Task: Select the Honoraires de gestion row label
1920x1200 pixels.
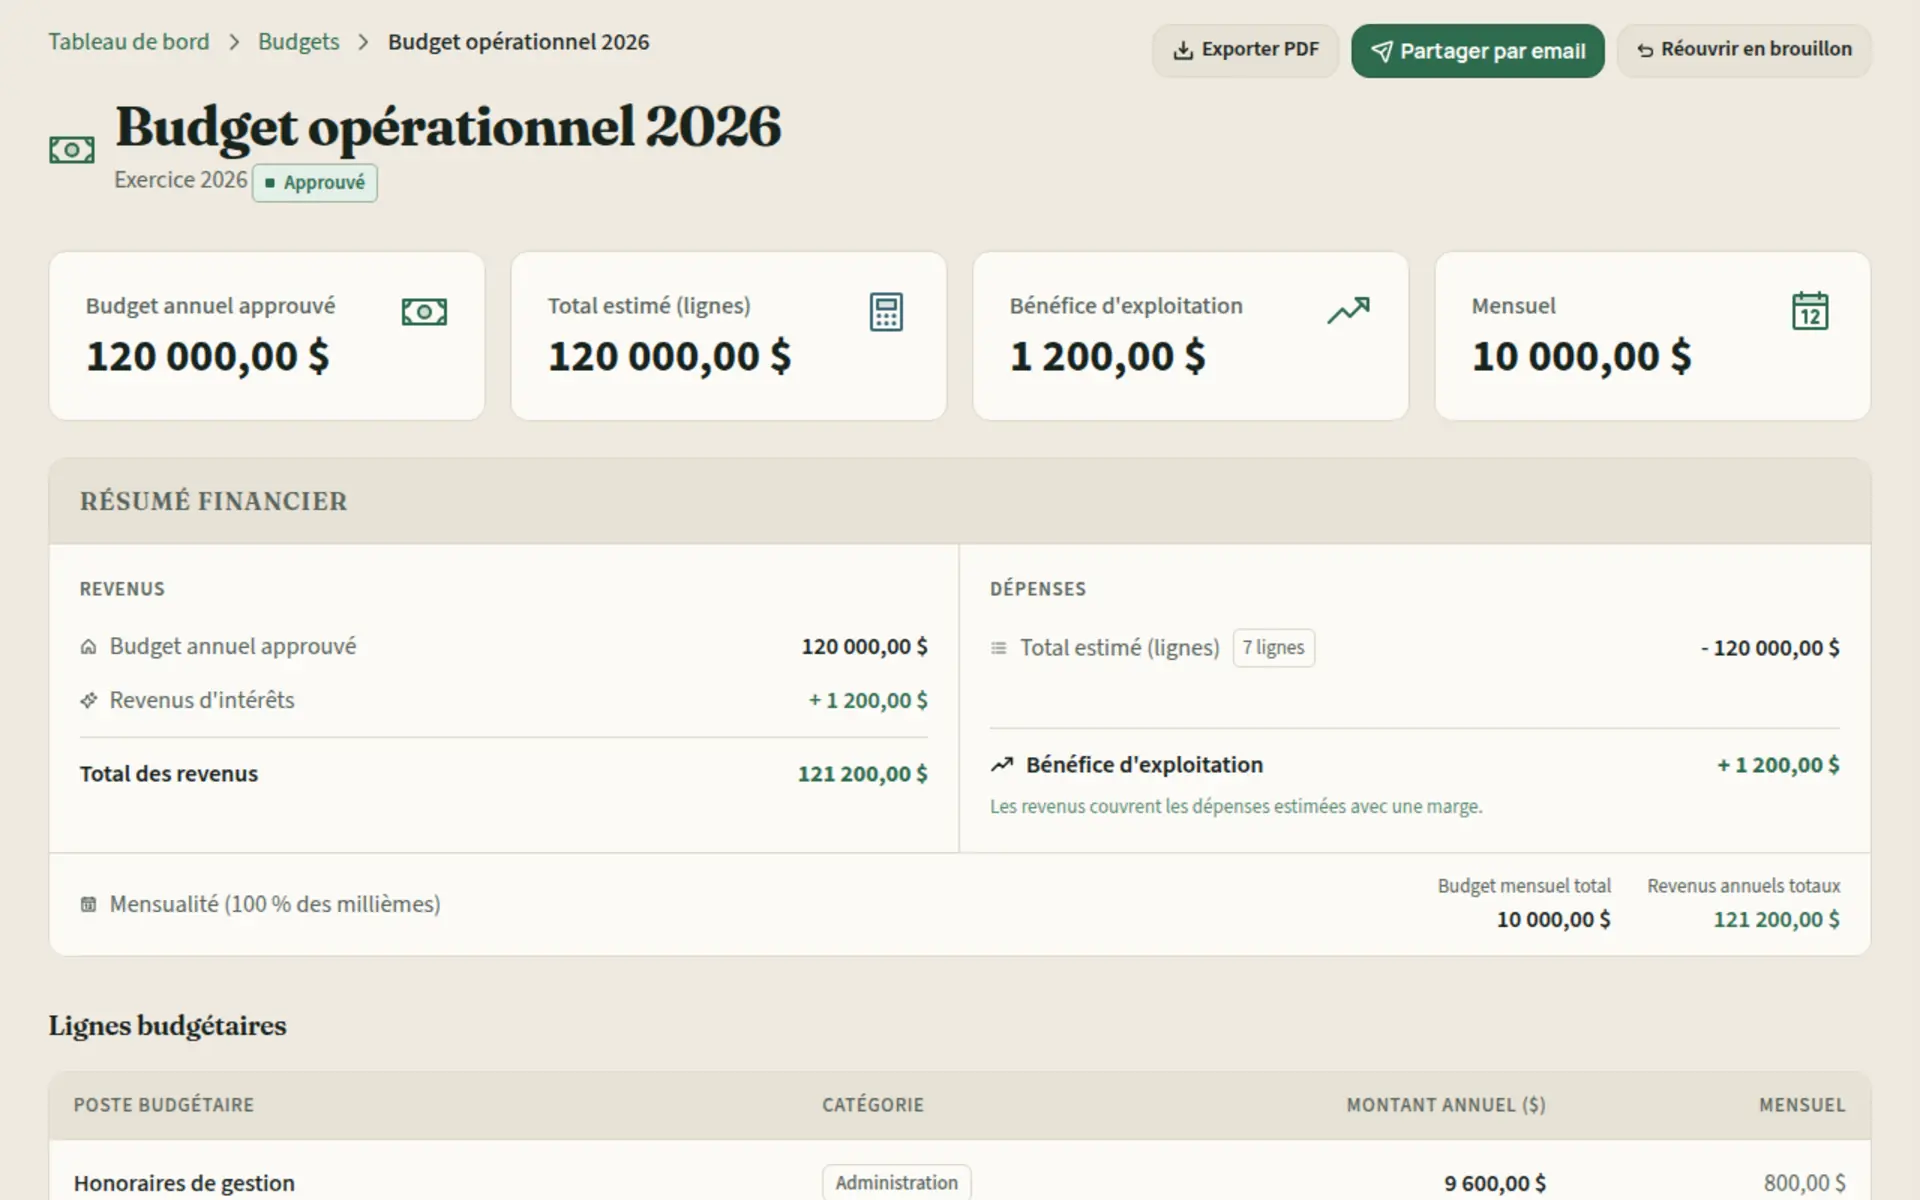Action: pos(184,1183)
